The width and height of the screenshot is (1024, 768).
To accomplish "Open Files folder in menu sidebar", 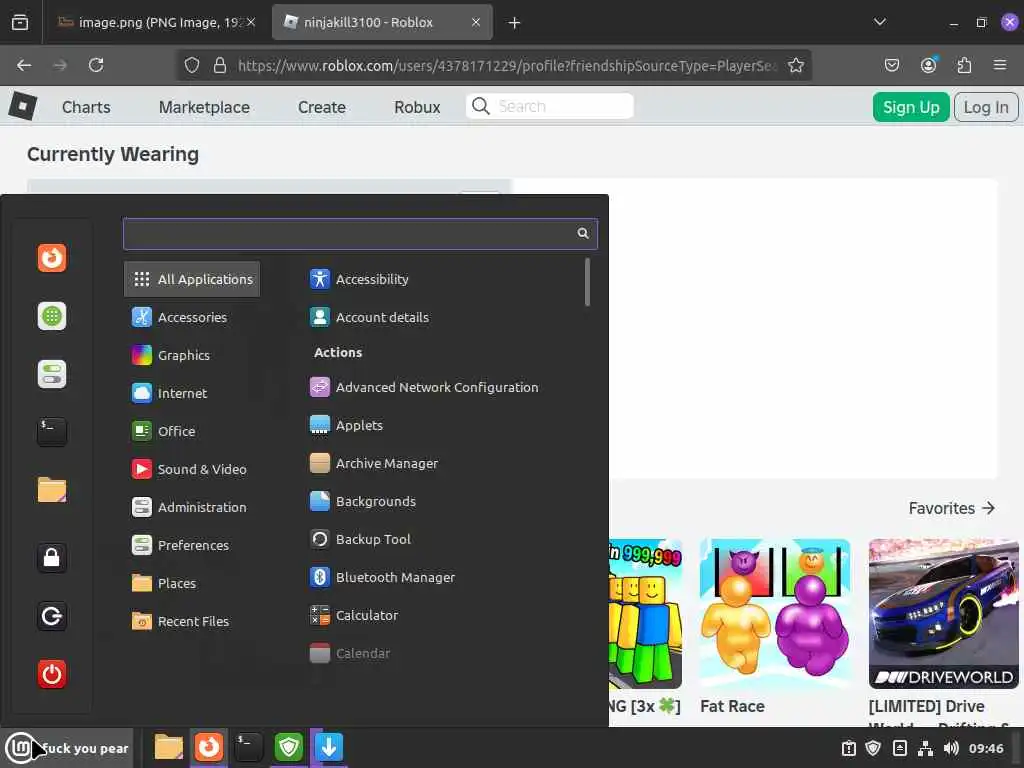I will (52, 490).
